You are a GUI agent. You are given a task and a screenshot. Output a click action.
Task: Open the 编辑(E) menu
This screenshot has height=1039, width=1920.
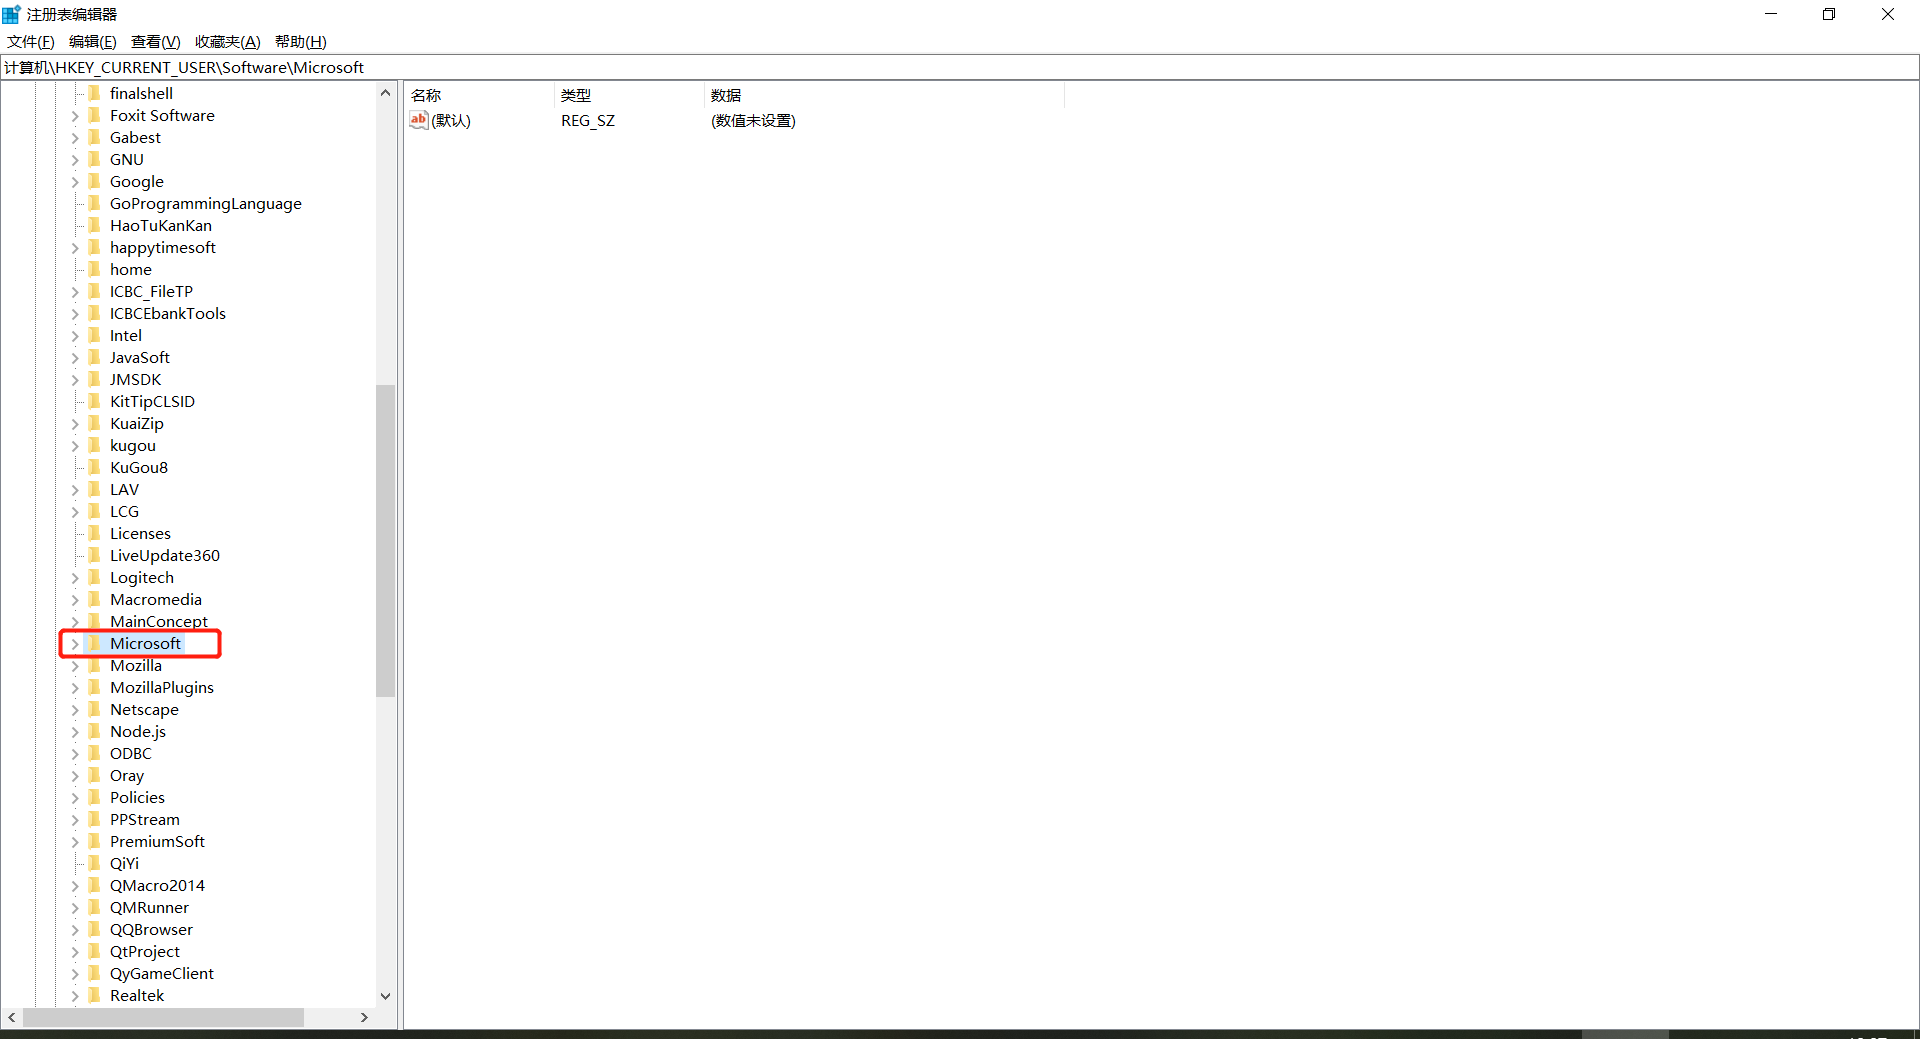tap(92, 41)
